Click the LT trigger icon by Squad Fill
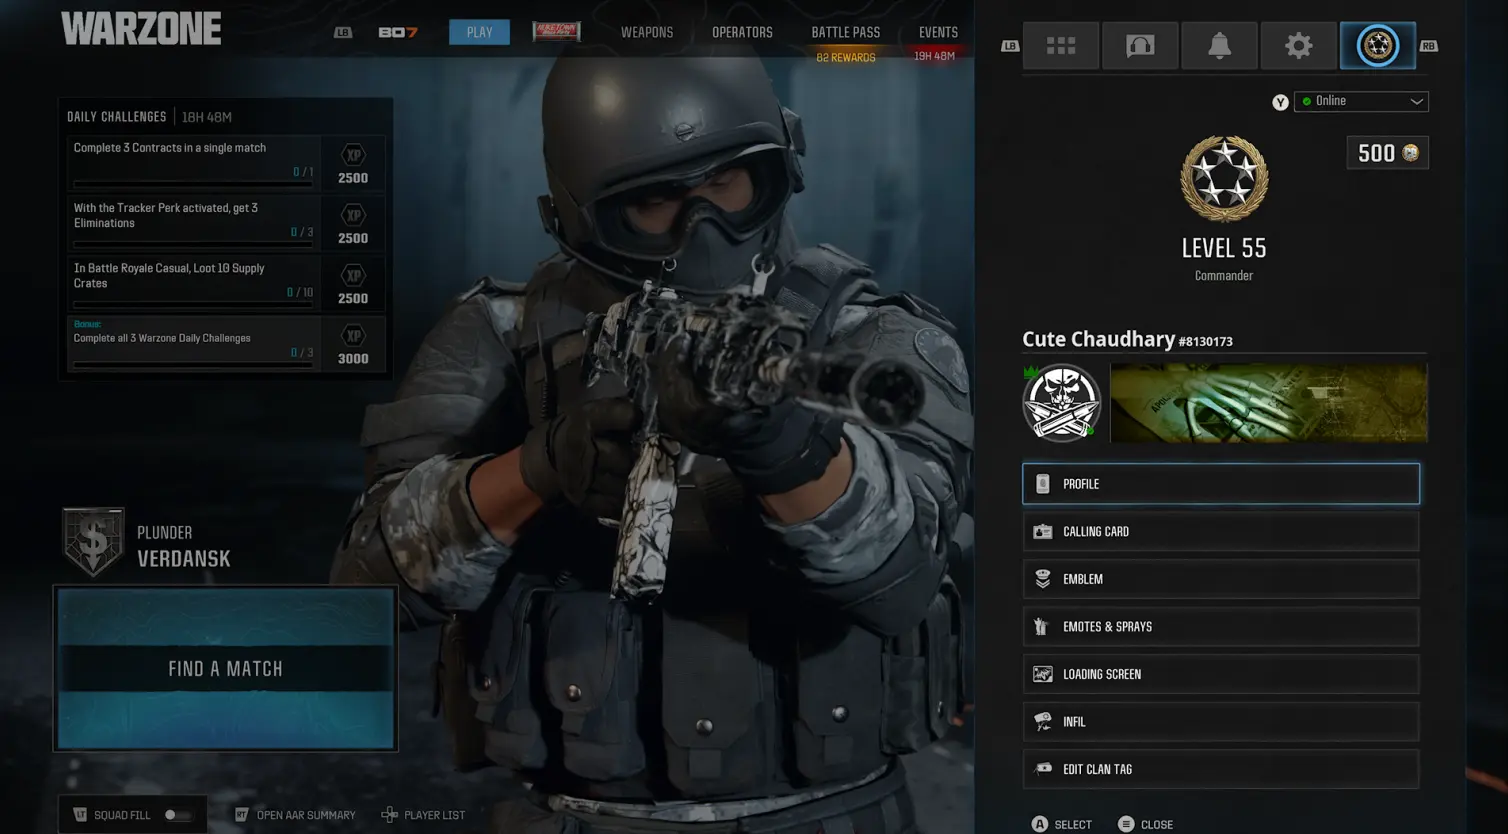 point(80,815)
